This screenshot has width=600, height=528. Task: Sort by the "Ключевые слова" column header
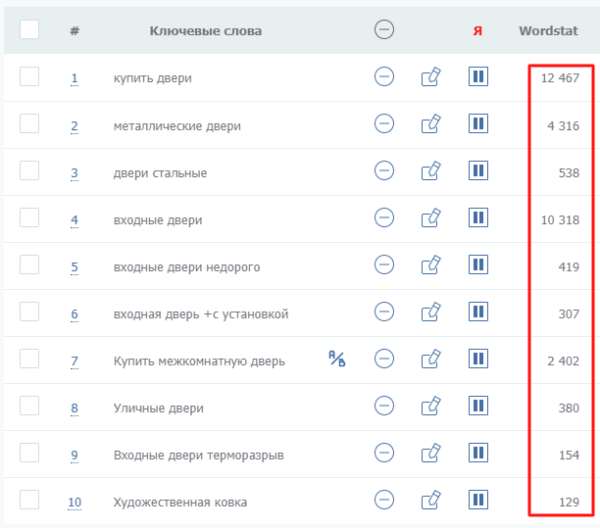(205, 31)
